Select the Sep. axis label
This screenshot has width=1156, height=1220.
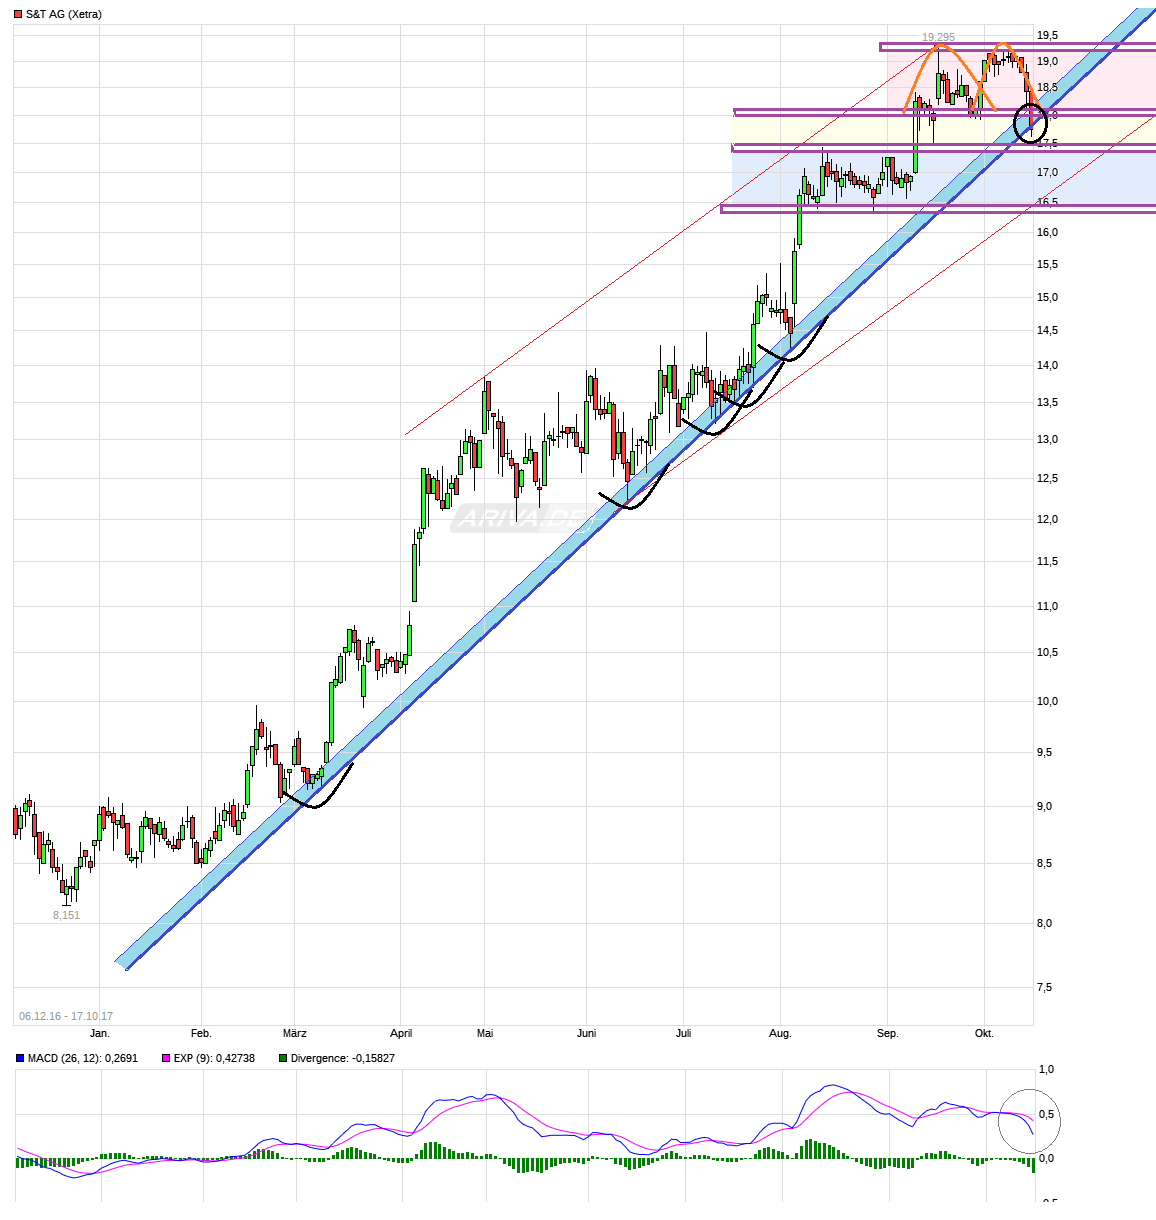(x=888, y=1034)
